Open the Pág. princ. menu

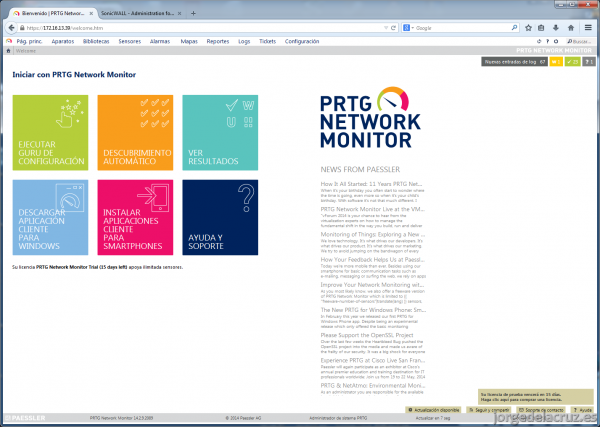tap(29, 41)
